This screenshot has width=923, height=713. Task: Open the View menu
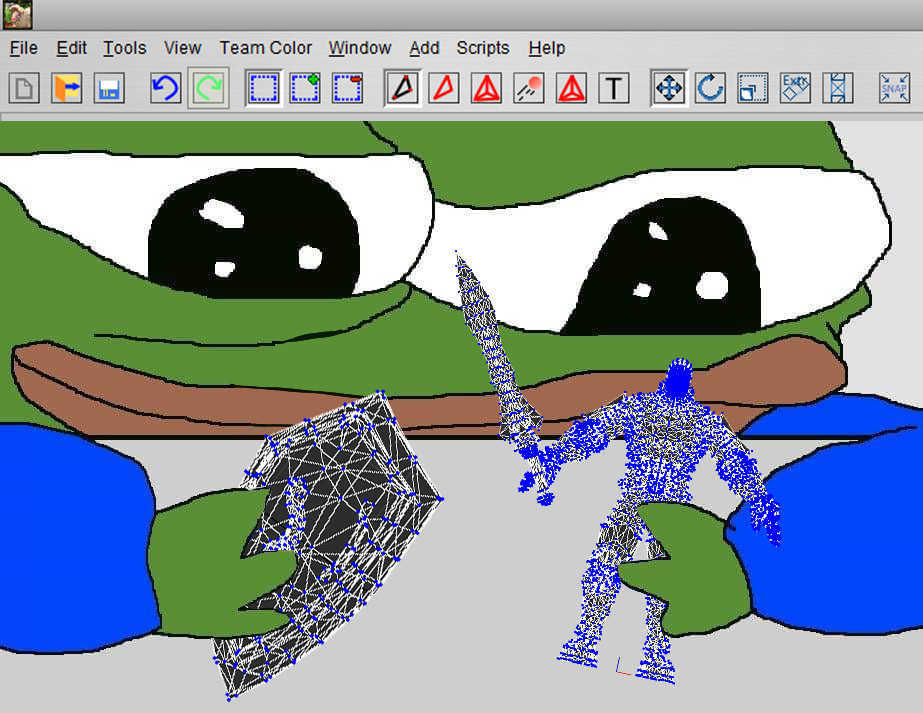click(x=182, y=48)
